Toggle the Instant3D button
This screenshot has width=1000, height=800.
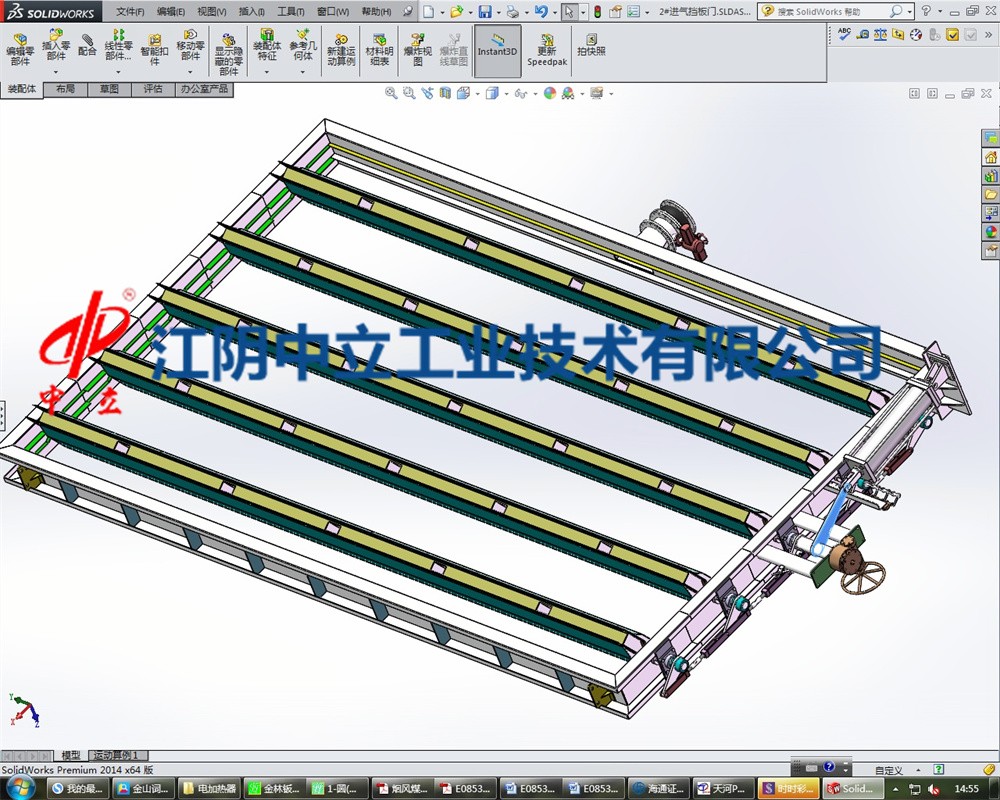click(497, 50)
